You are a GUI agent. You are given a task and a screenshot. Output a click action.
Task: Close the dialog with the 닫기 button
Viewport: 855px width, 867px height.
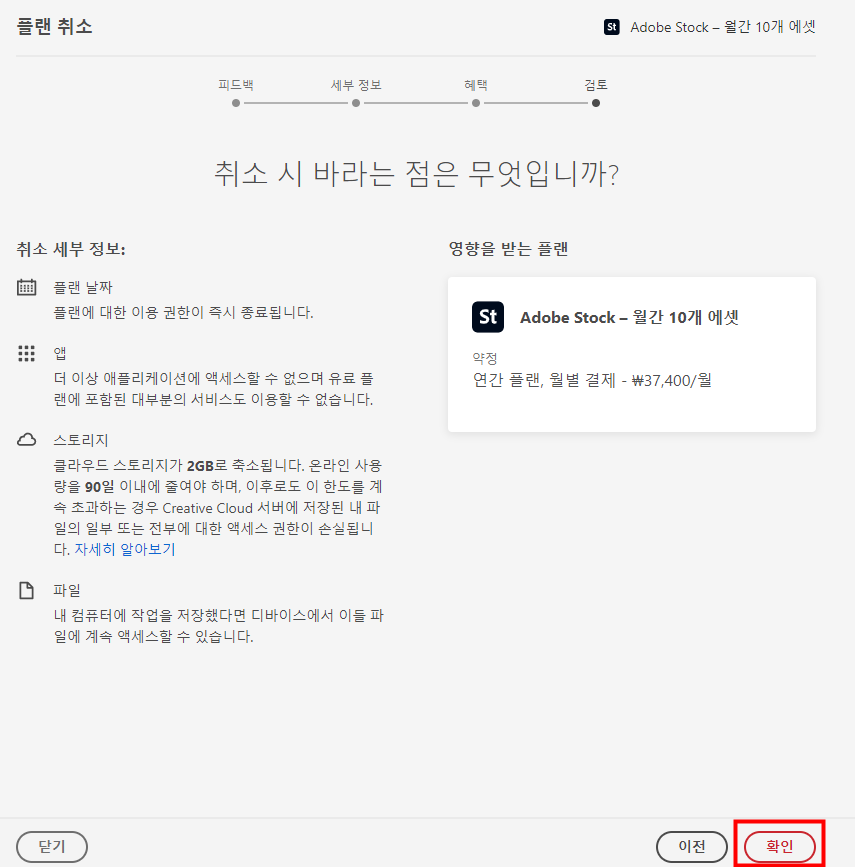[52, 846]
